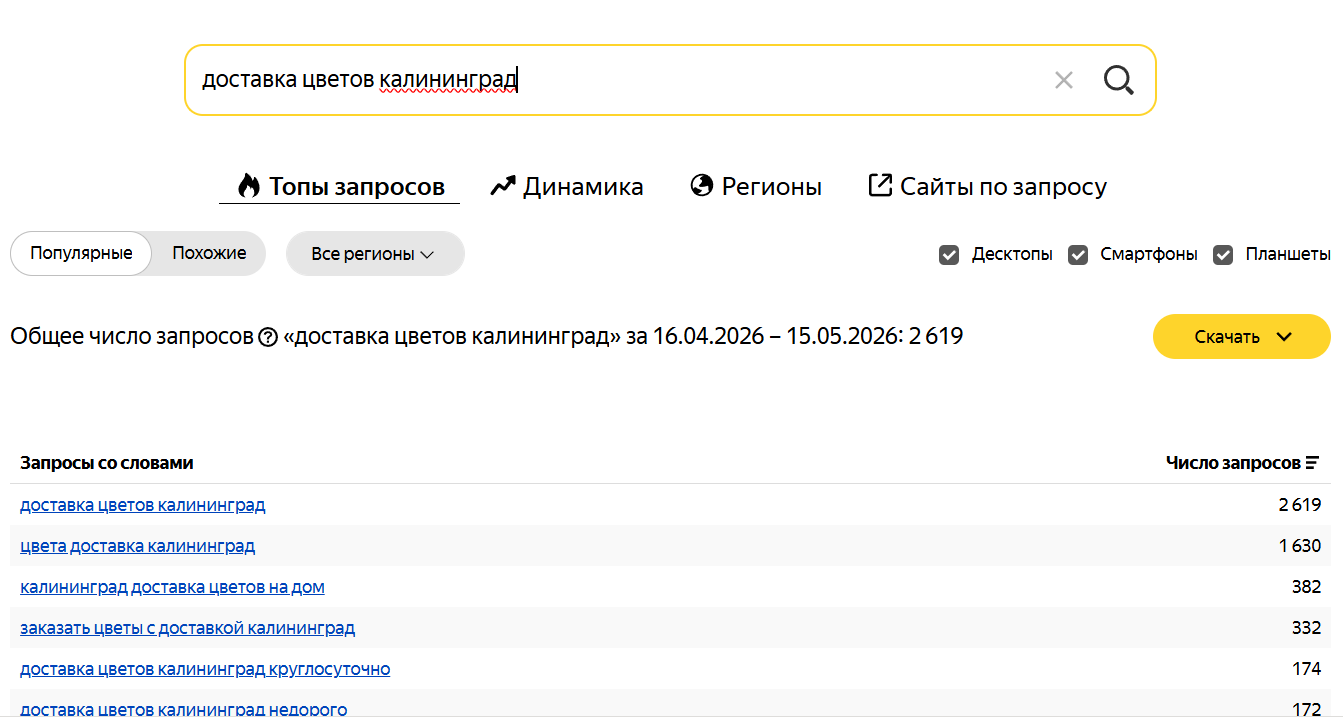Screen dimensions: 1343x721
Task: Open the Сайты по запросу tab
Action: (988, 186)
